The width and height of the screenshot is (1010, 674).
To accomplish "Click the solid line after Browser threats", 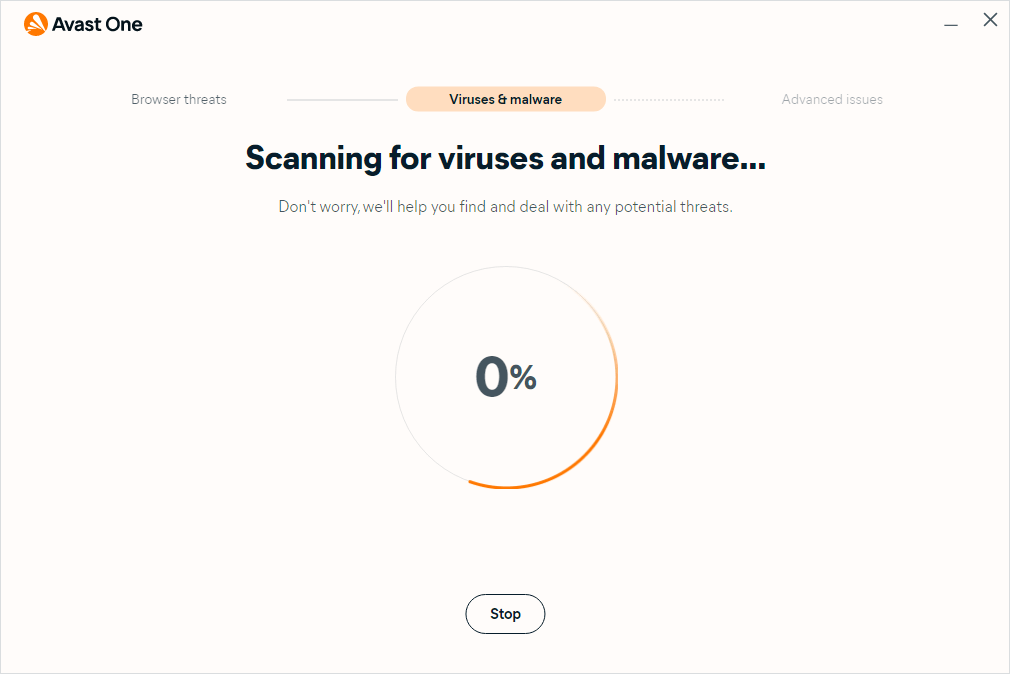I will point(342,100).
